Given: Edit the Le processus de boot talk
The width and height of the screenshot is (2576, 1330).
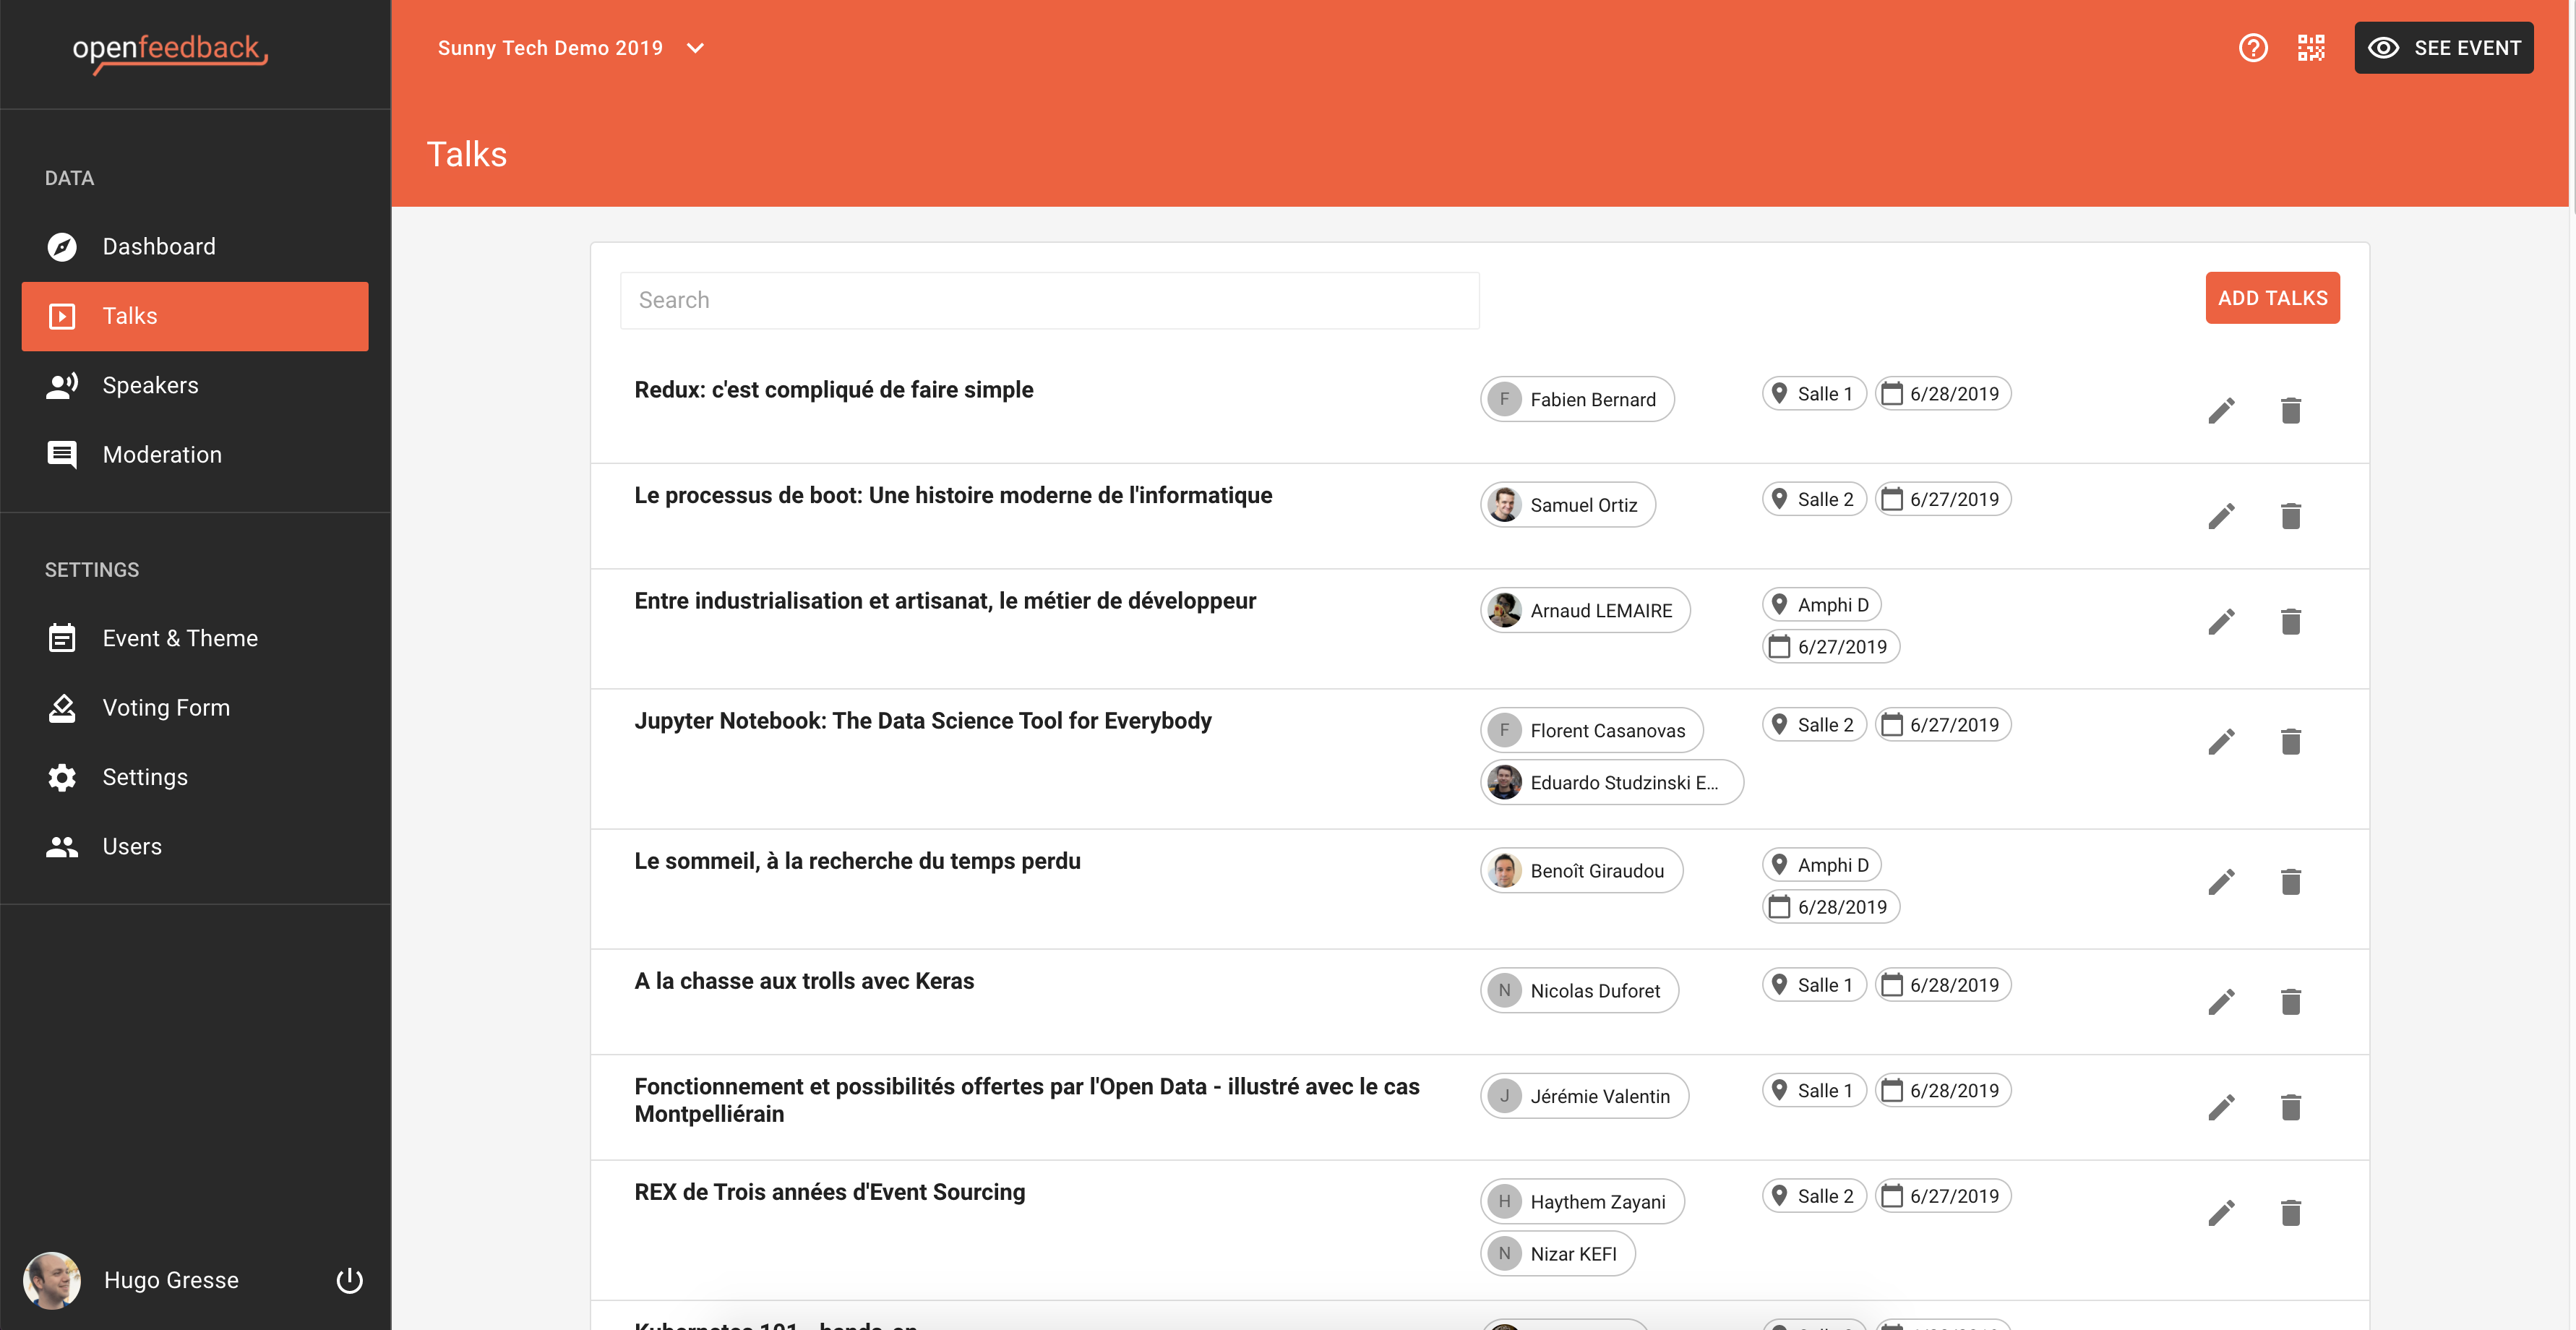Looking at the screenshot, I should point(2221,517).
